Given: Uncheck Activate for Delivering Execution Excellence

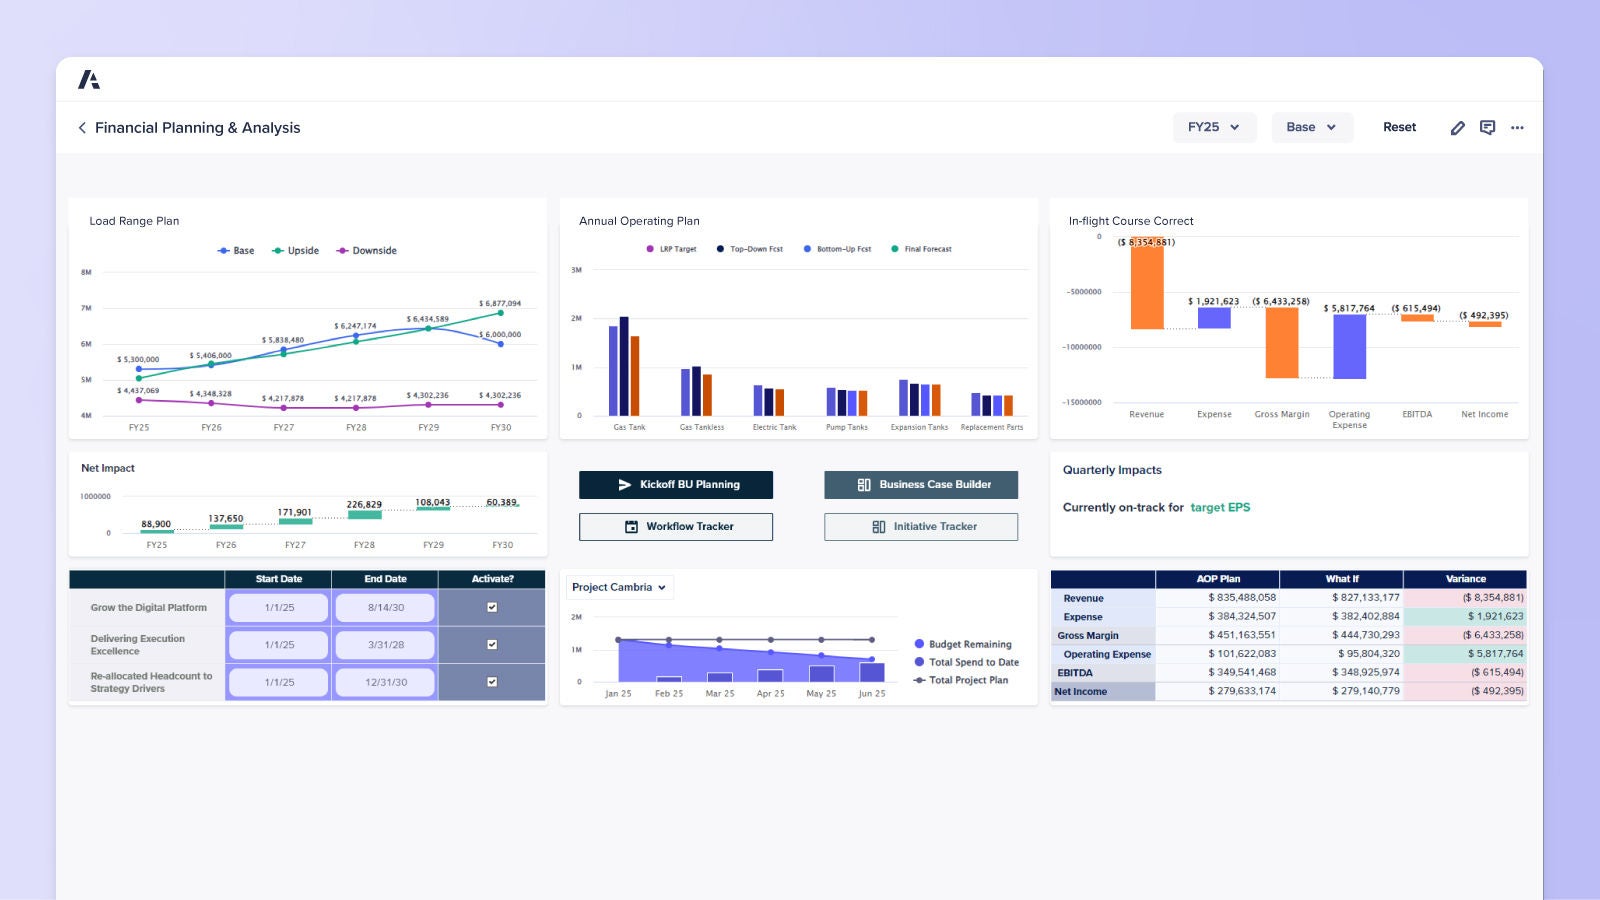Looking at the screenshot, I should coord(491,644).
